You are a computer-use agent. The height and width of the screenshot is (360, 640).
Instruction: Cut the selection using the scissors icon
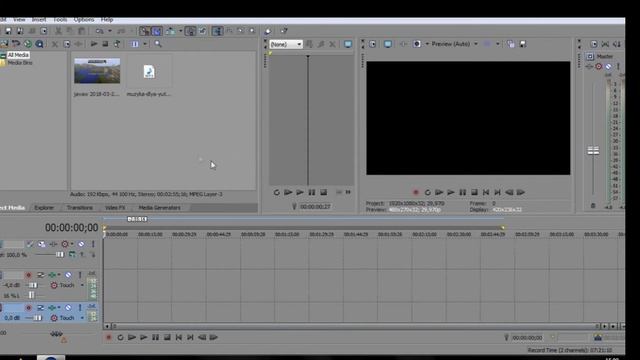tap(58, 31)
